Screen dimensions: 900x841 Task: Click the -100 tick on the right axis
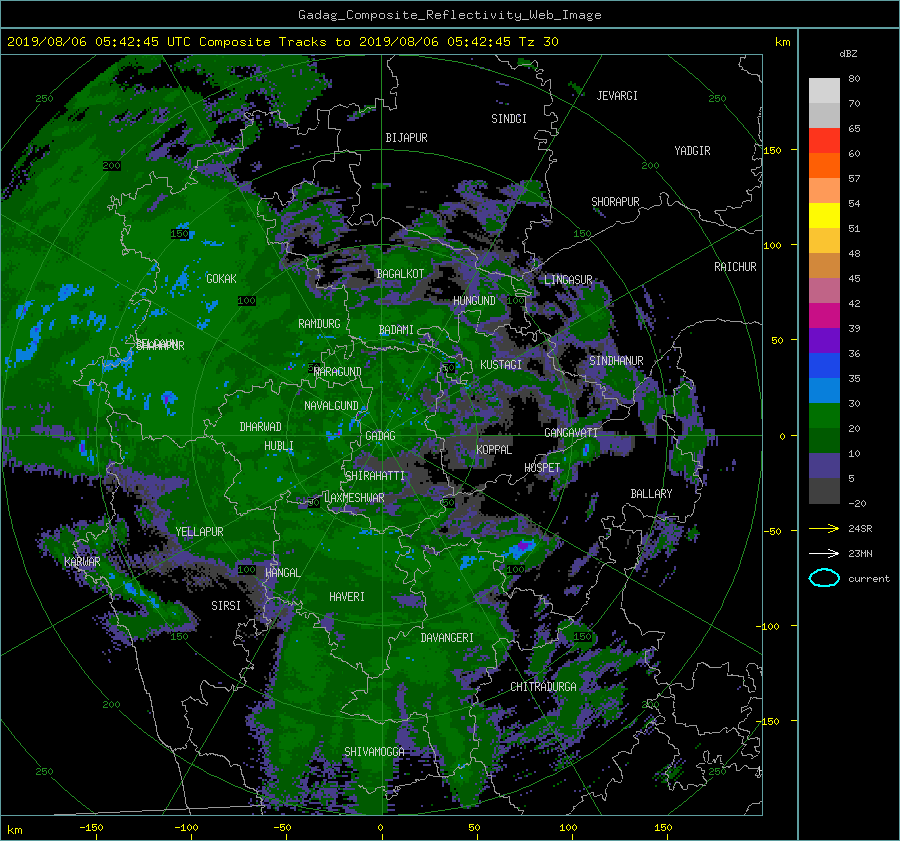(x=768, y=626)
